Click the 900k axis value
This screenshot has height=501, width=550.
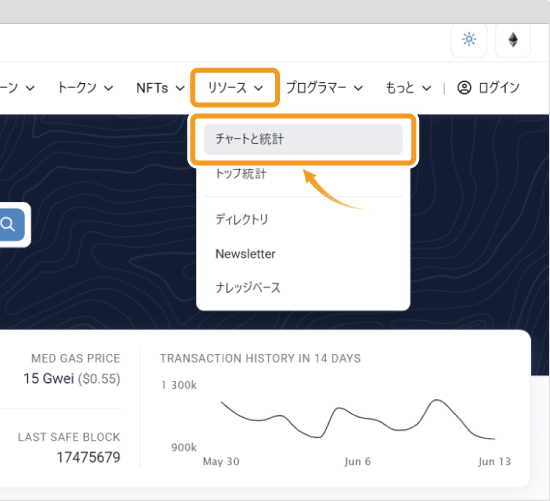pos(184,447)
